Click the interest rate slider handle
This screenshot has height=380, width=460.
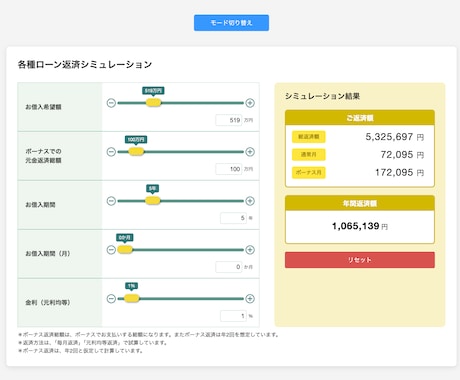tap(132, 298)
